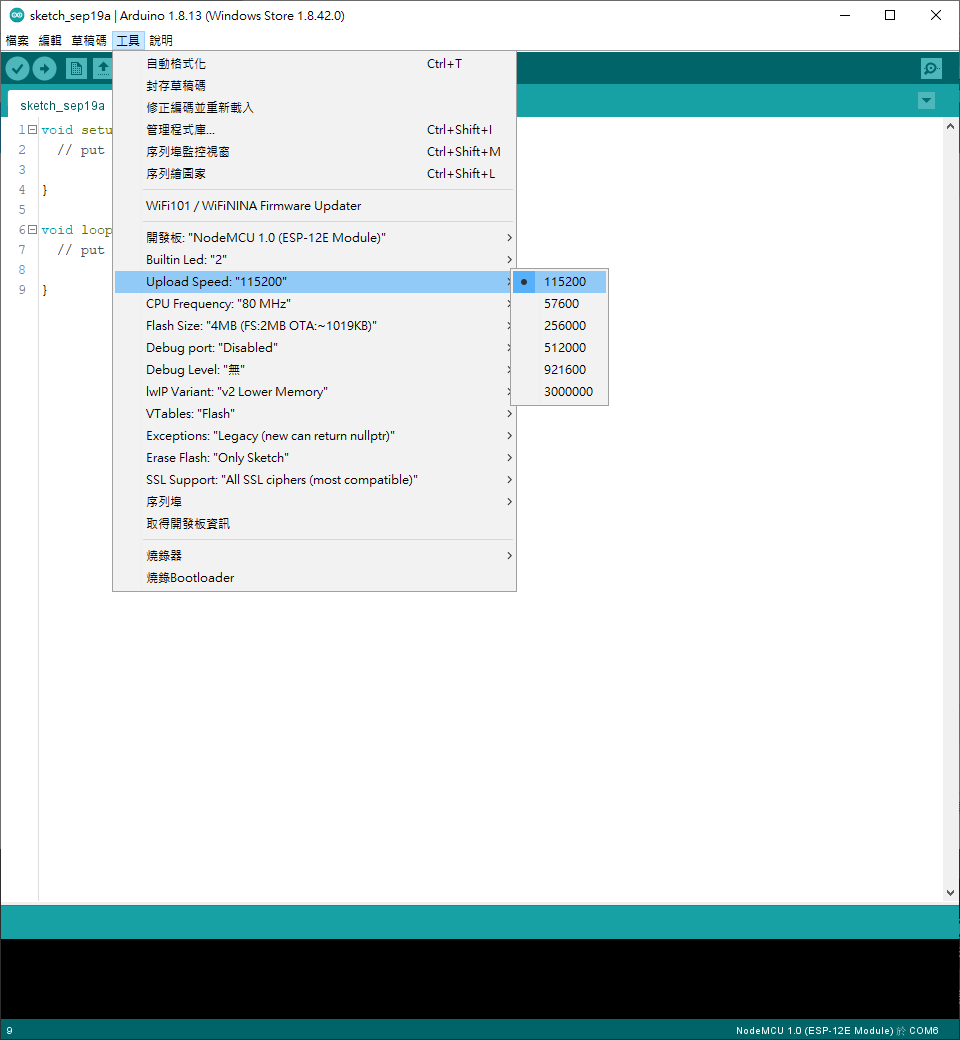The height and width of the screenshot is (1040, 960).
Task: Click the editor scrollbar up arrow
Action: [950, 126]
